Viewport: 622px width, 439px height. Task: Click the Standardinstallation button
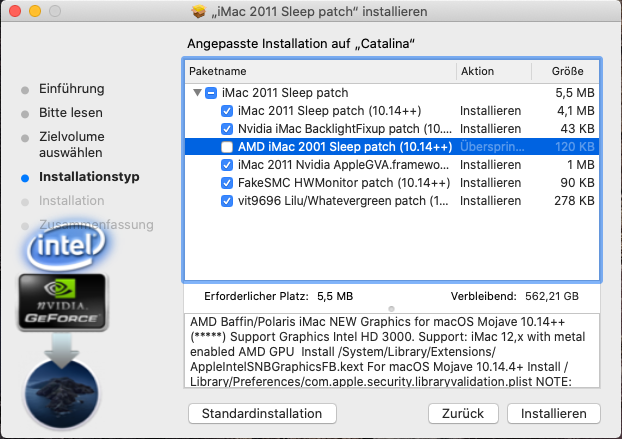tap(262, 414)
